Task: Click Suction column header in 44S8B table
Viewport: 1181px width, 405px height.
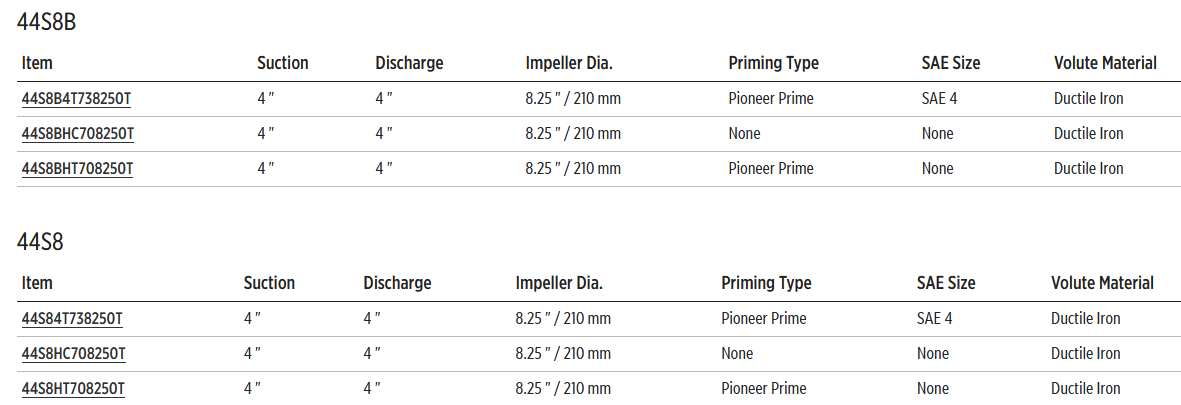Action: pyautogui.click(x=283, y=63)
